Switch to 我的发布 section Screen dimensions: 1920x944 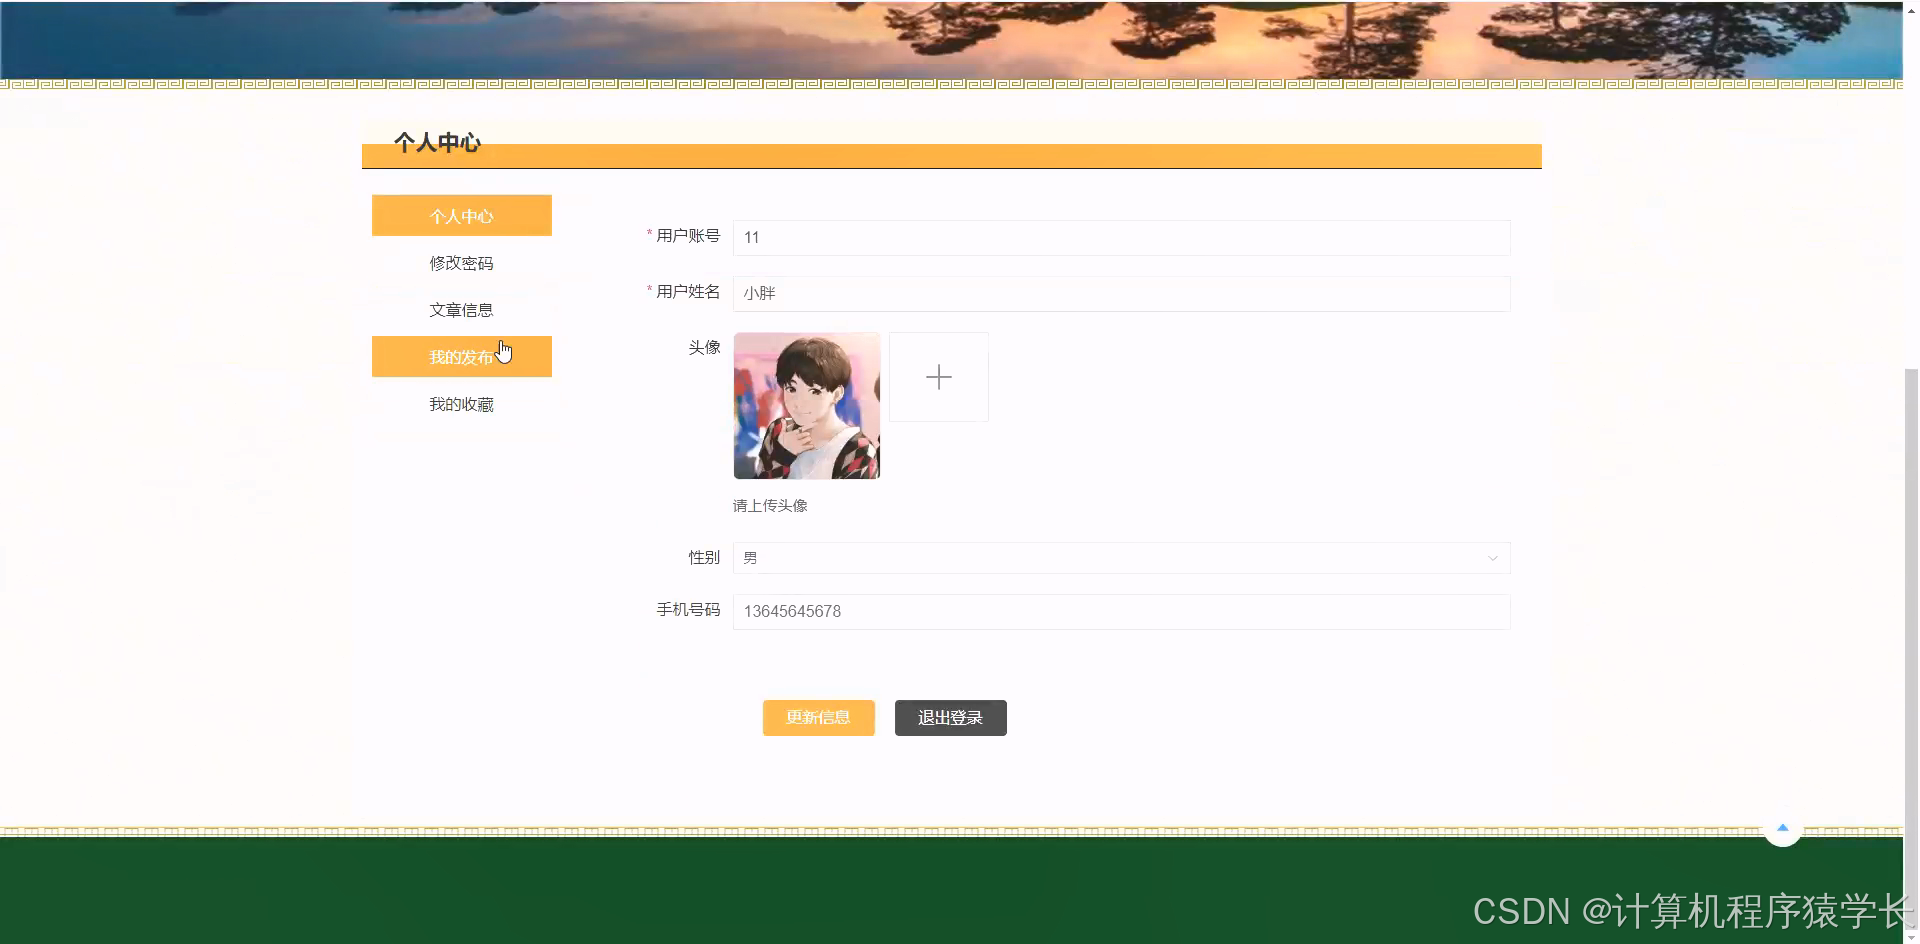coord(461,356)
